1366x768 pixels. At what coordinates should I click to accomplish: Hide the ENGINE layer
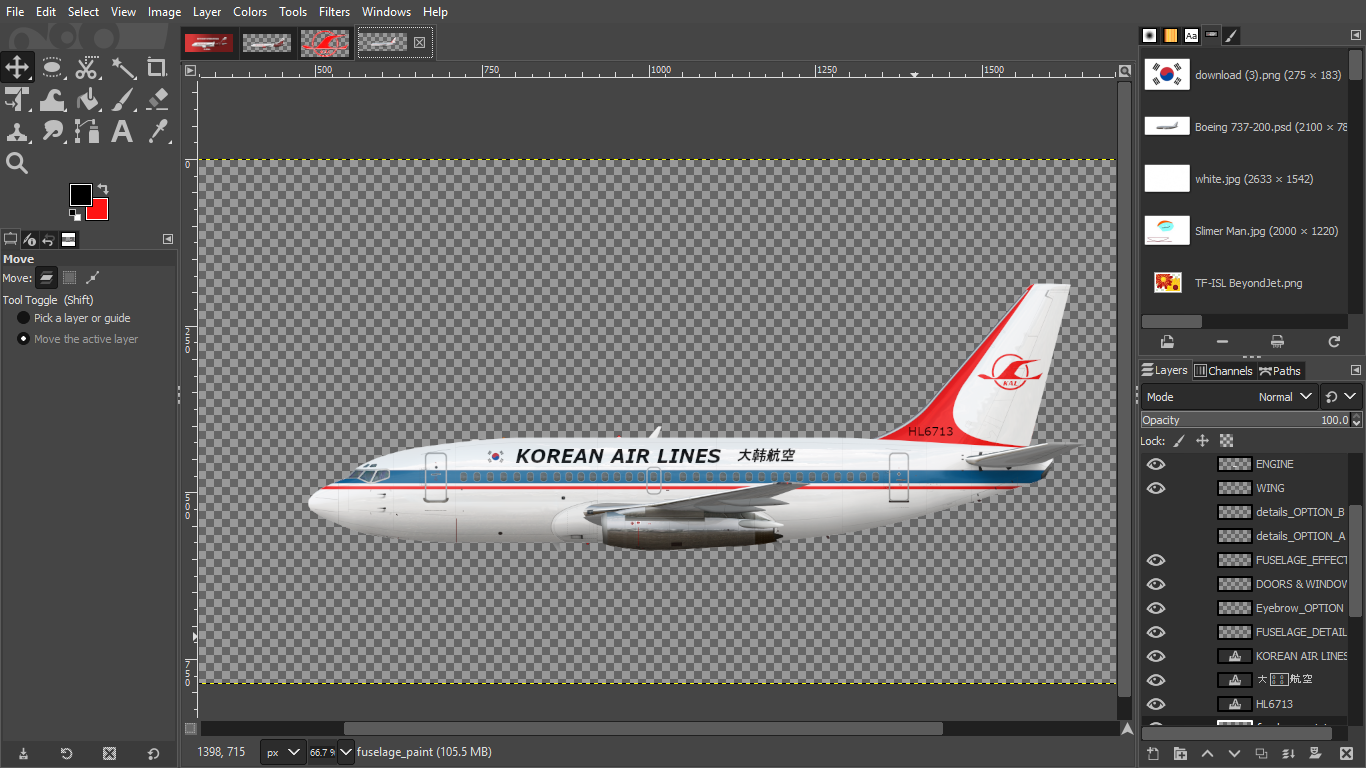click(1156, 464)
